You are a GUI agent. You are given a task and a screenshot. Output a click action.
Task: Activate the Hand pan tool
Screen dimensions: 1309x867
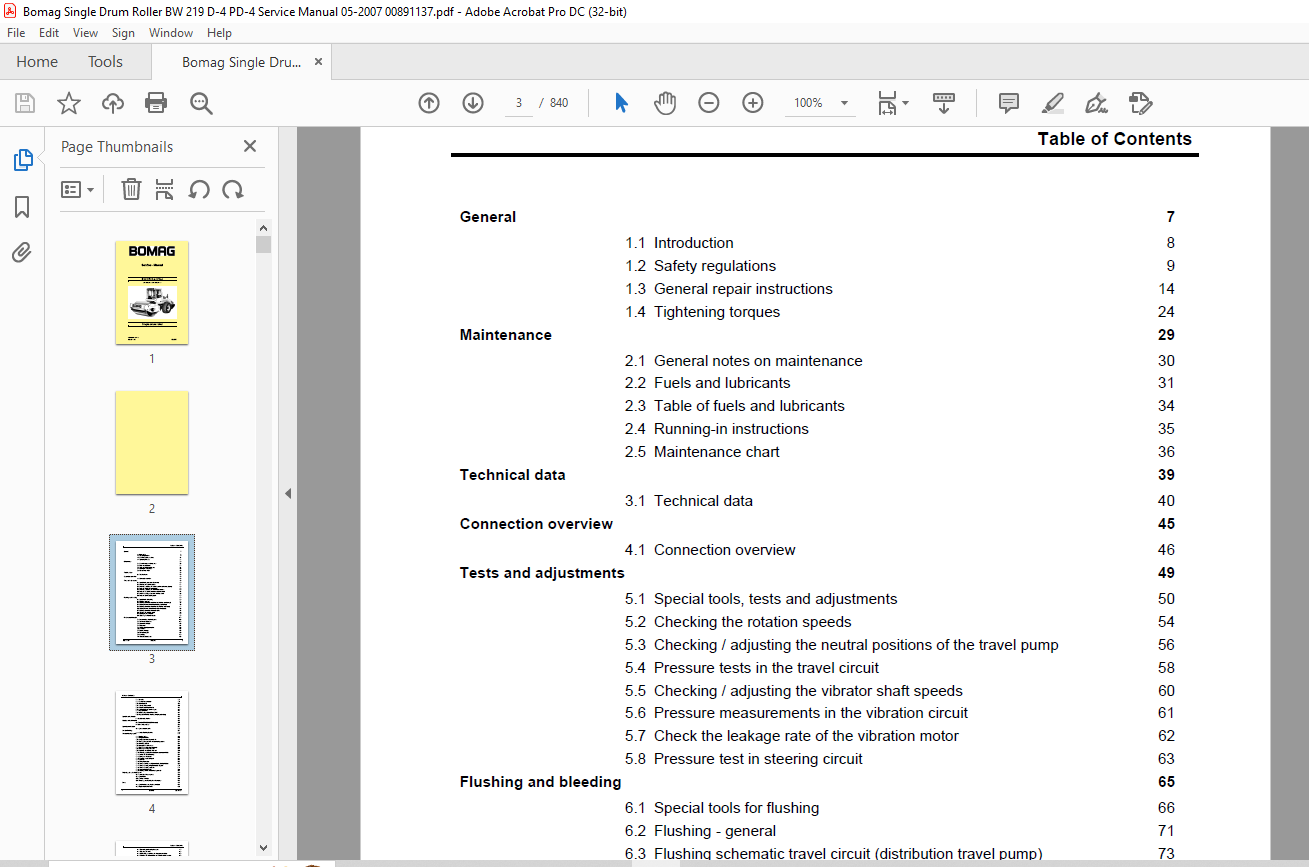665,103
